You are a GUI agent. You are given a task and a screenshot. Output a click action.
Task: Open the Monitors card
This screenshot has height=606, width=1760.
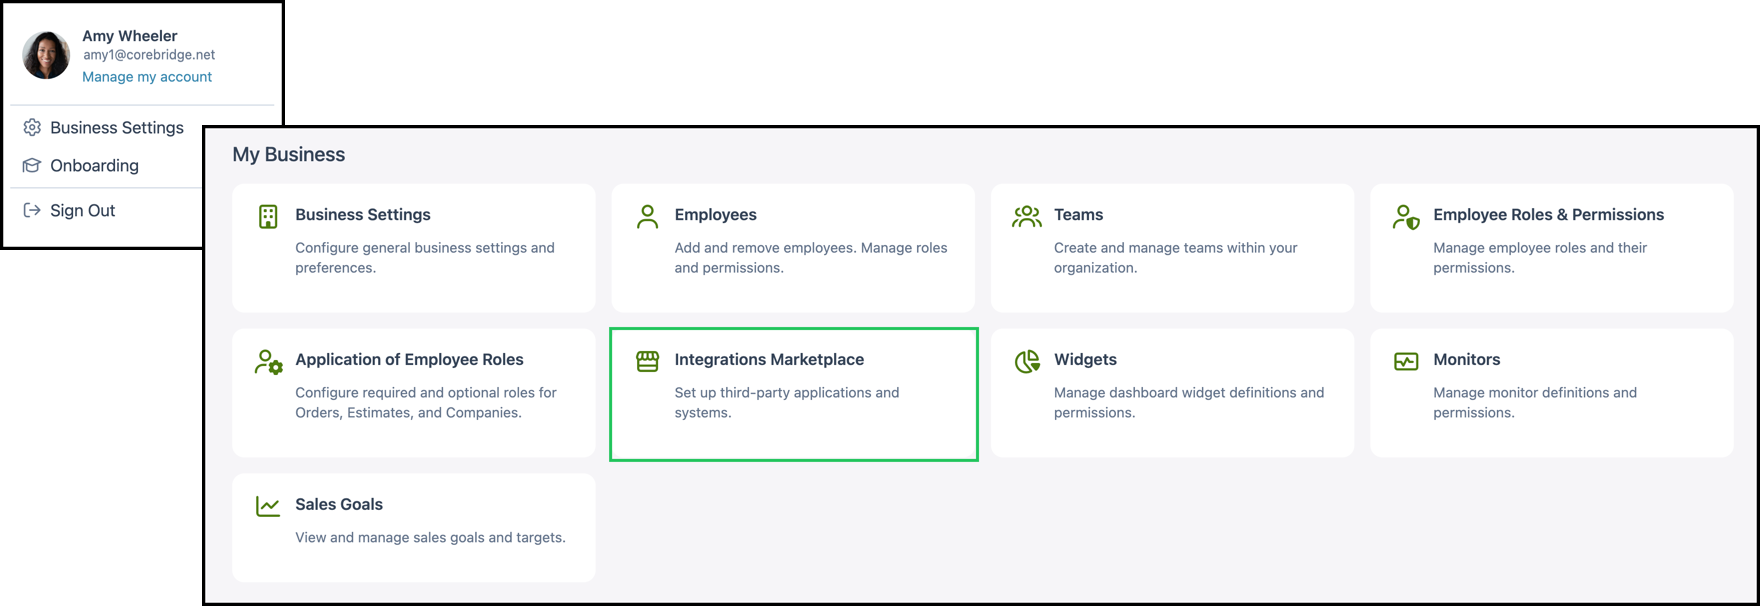pos(1552,393)
